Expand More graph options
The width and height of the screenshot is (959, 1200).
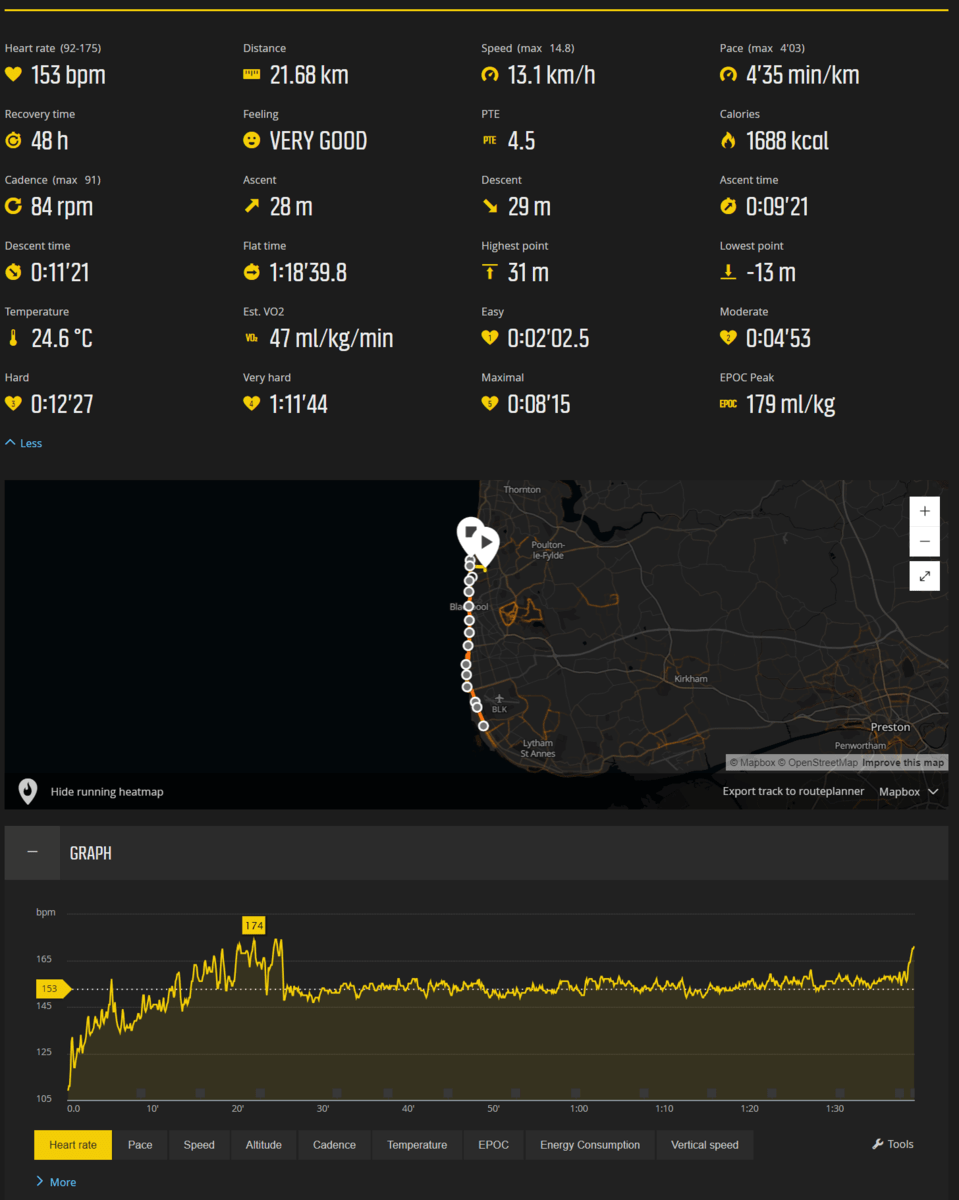(x=55, y=1182)
